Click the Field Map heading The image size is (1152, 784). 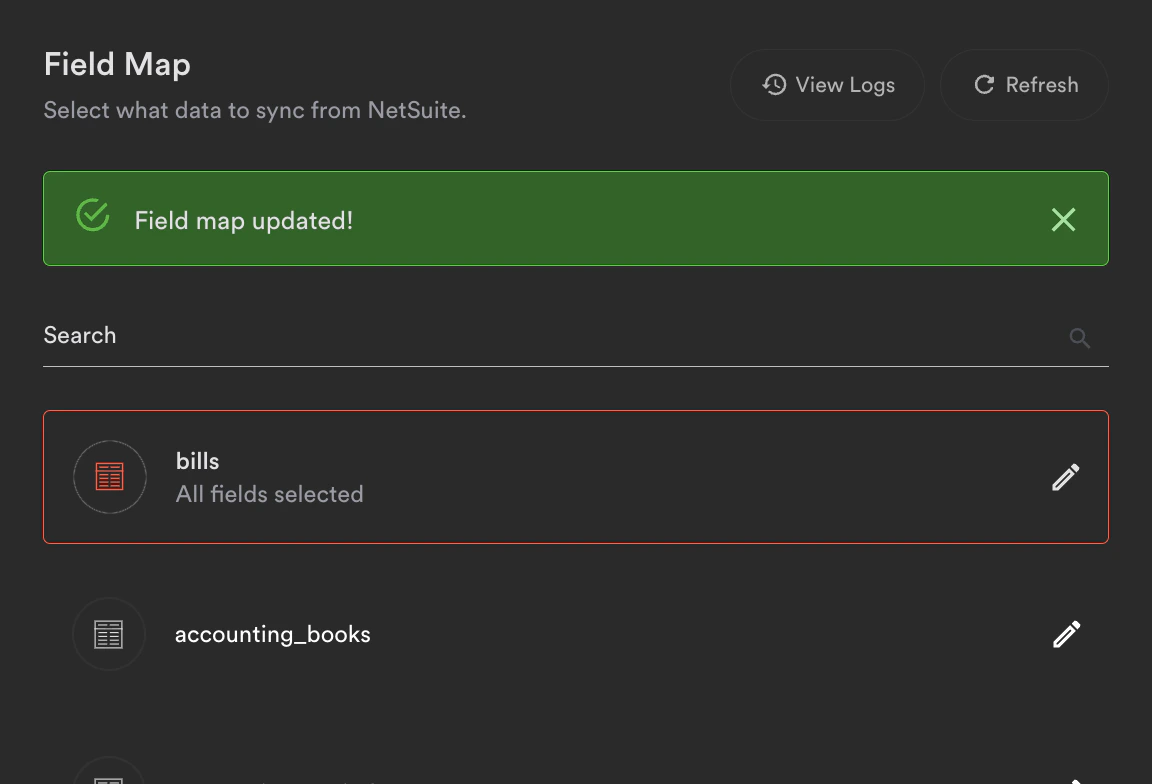coord(118,65)
